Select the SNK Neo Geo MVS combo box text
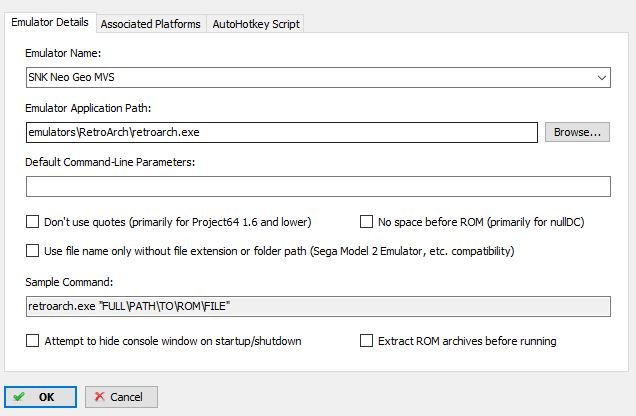The image size is (636, 416). coord(71,77)
